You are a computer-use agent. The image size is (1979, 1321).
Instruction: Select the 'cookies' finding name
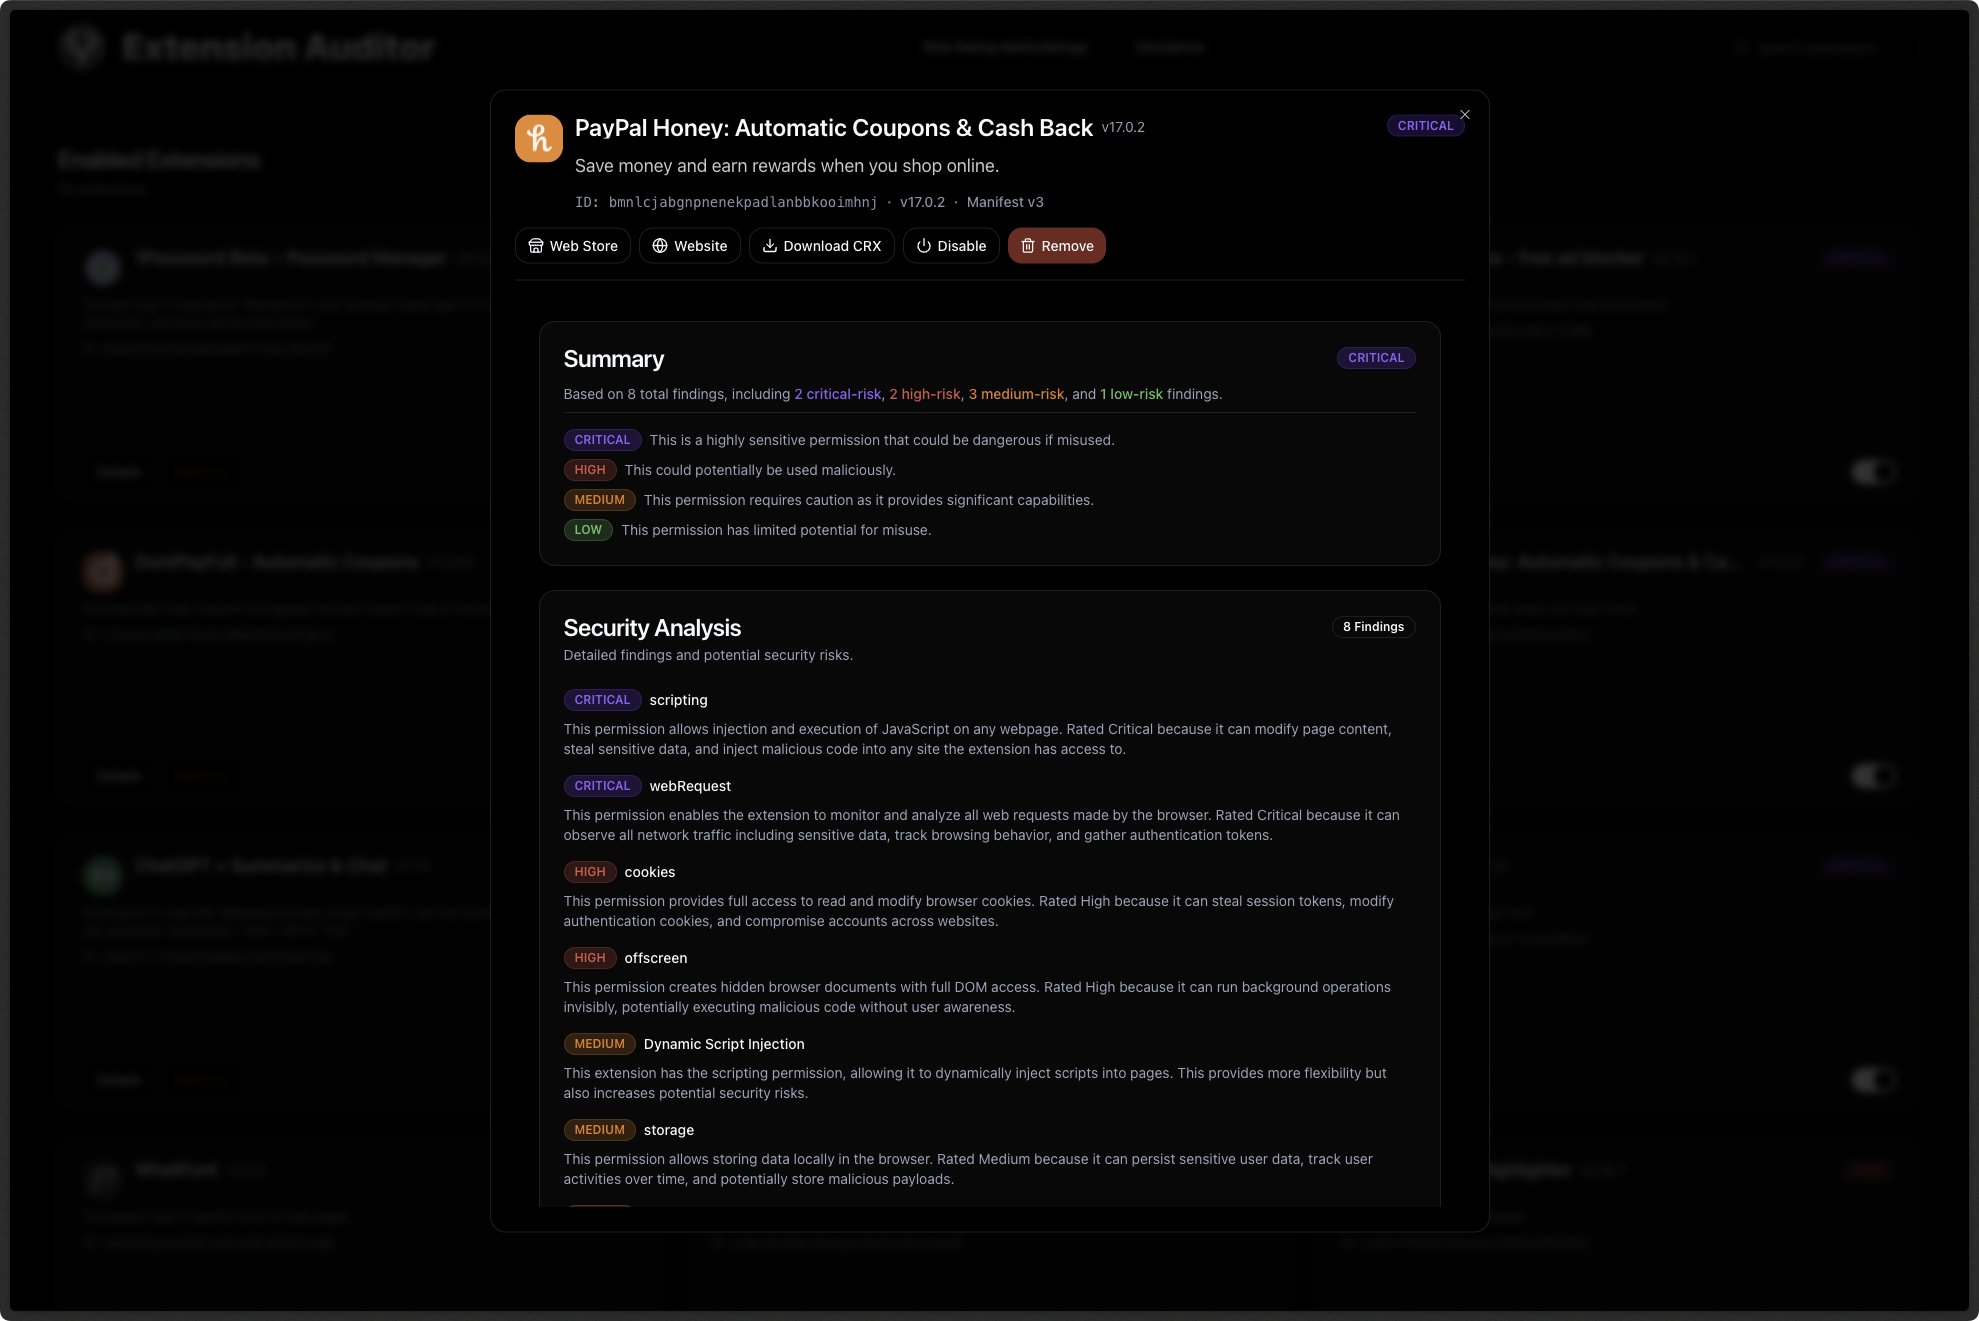[650, 872]
